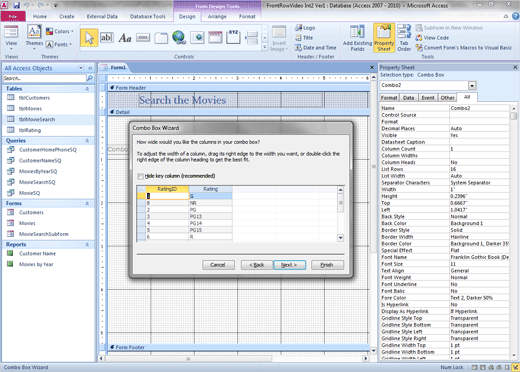The width and height of the screenshot is (520, 372).
Task: Collapse the Forms group
Action: click(x=87, y=203)
